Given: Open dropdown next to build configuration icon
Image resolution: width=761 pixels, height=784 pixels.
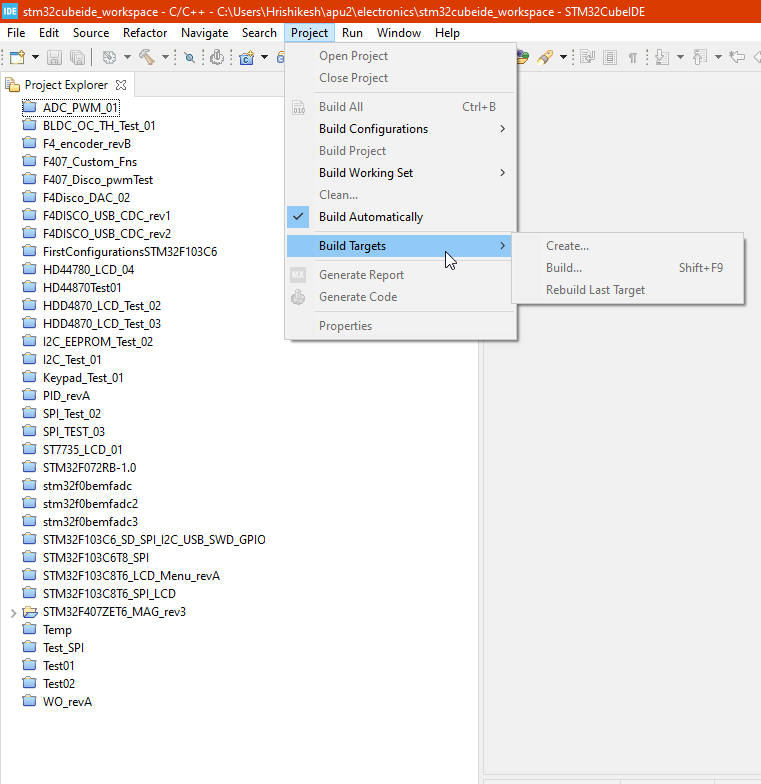Looking at the screenshot, I should [127, 58].
